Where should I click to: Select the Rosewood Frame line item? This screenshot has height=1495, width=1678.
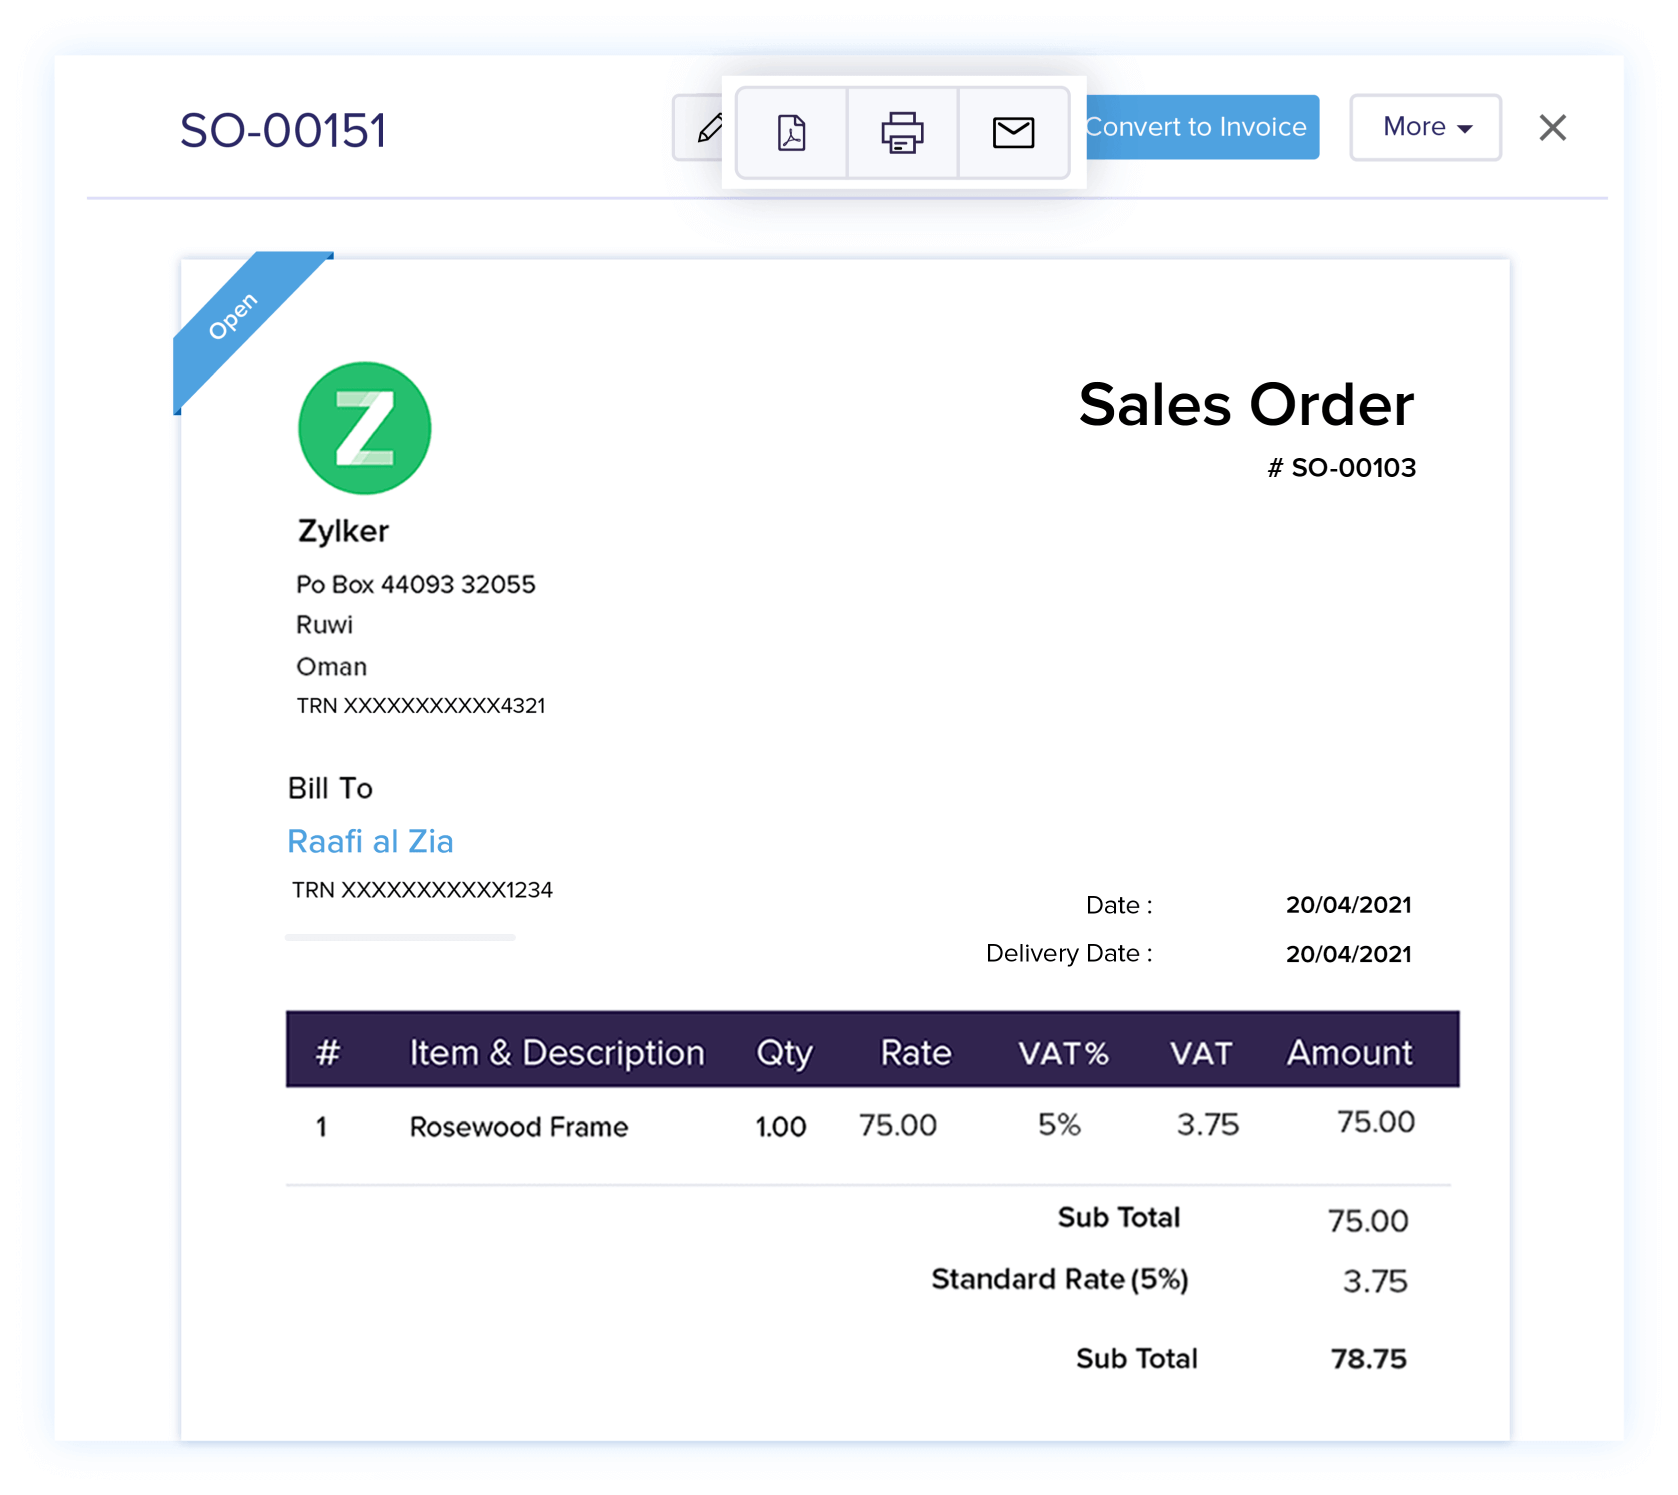coord(519,1127)
